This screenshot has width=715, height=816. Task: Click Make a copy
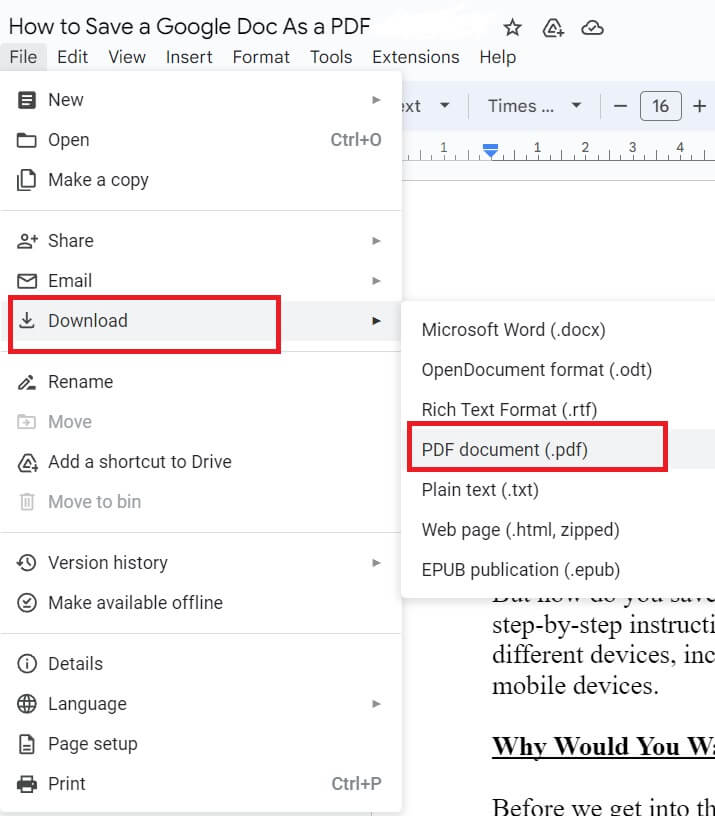[x=98, y=180]
